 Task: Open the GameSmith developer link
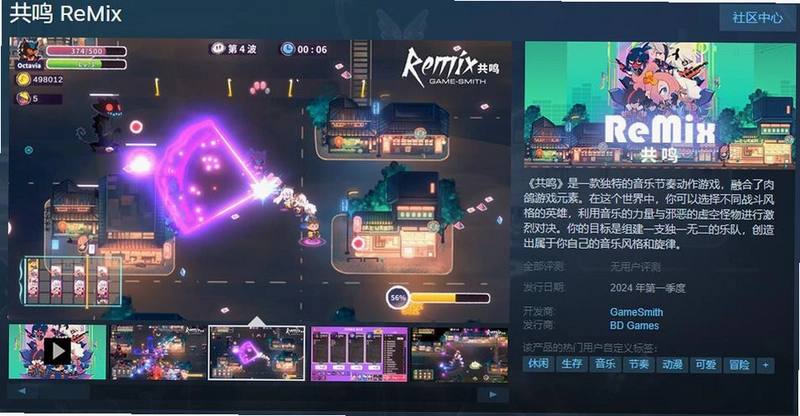coord(636,312)
